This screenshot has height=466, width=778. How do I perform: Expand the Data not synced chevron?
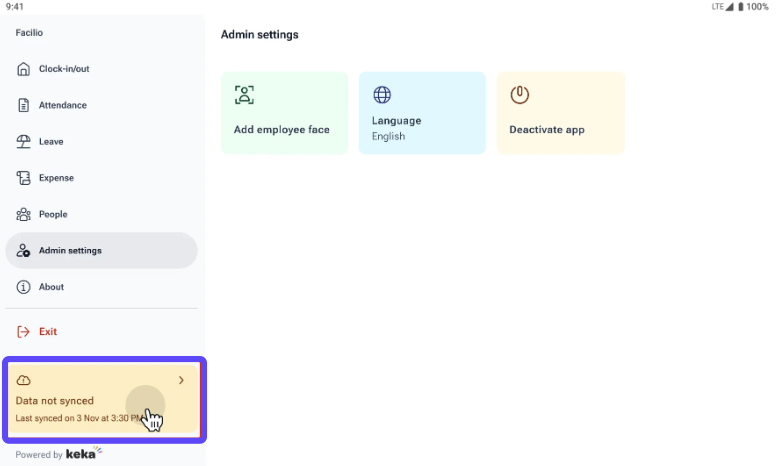(181, 380)
